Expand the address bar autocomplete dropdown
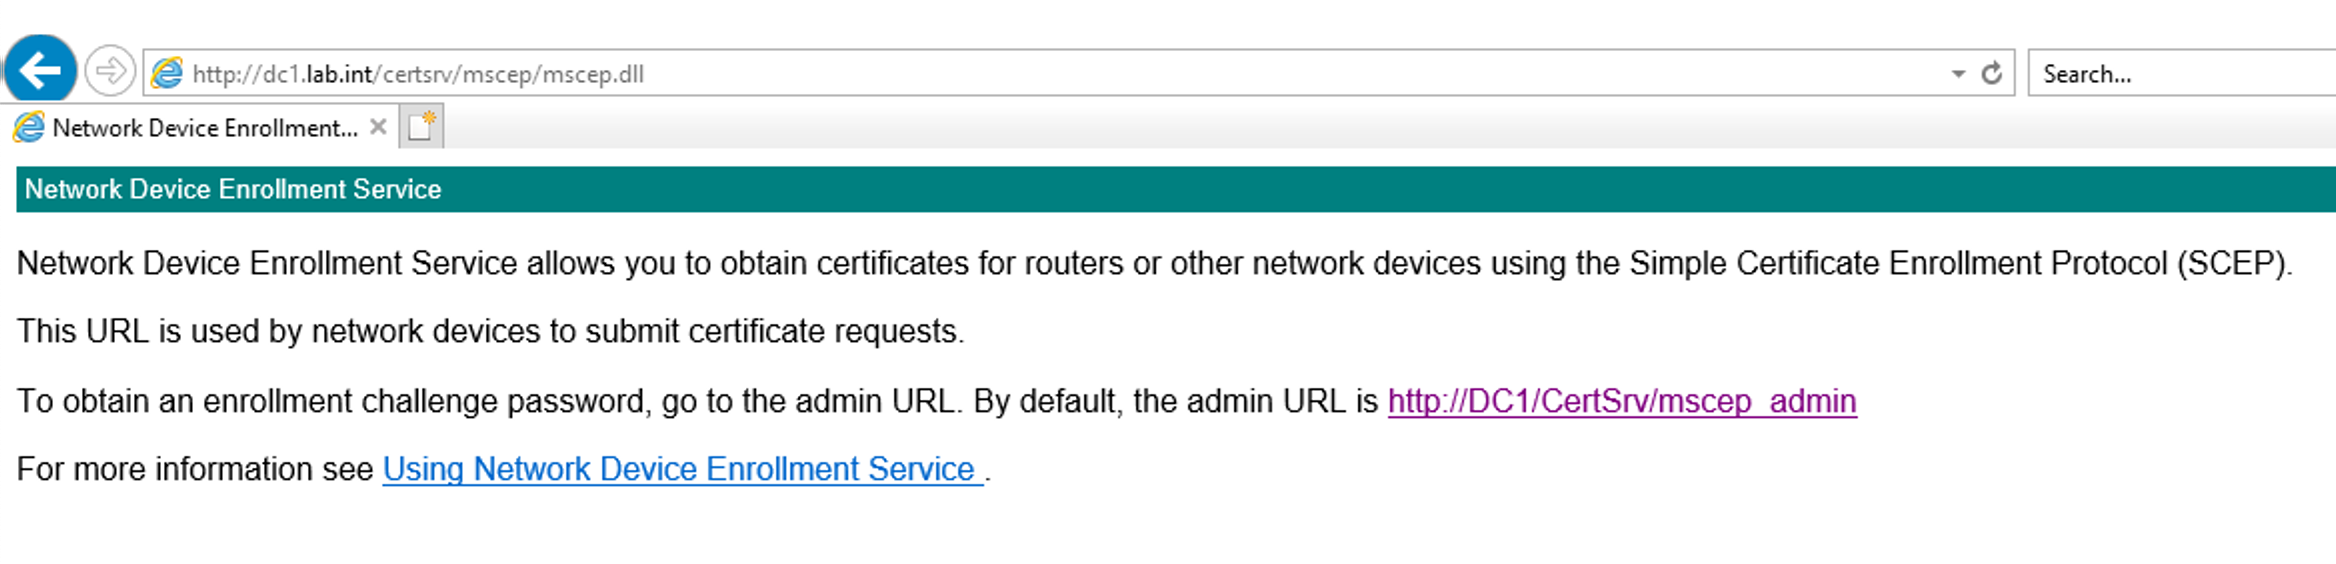 click(x=1958, y=74)
